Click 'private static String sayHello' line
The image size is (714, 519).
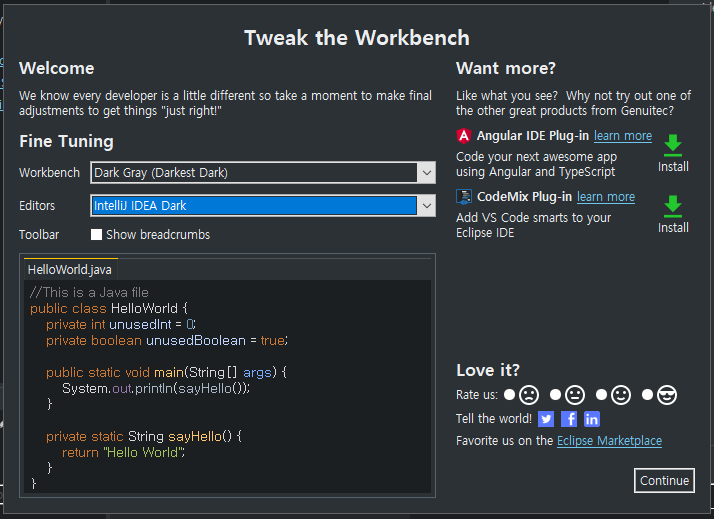(x=144, y=437)
